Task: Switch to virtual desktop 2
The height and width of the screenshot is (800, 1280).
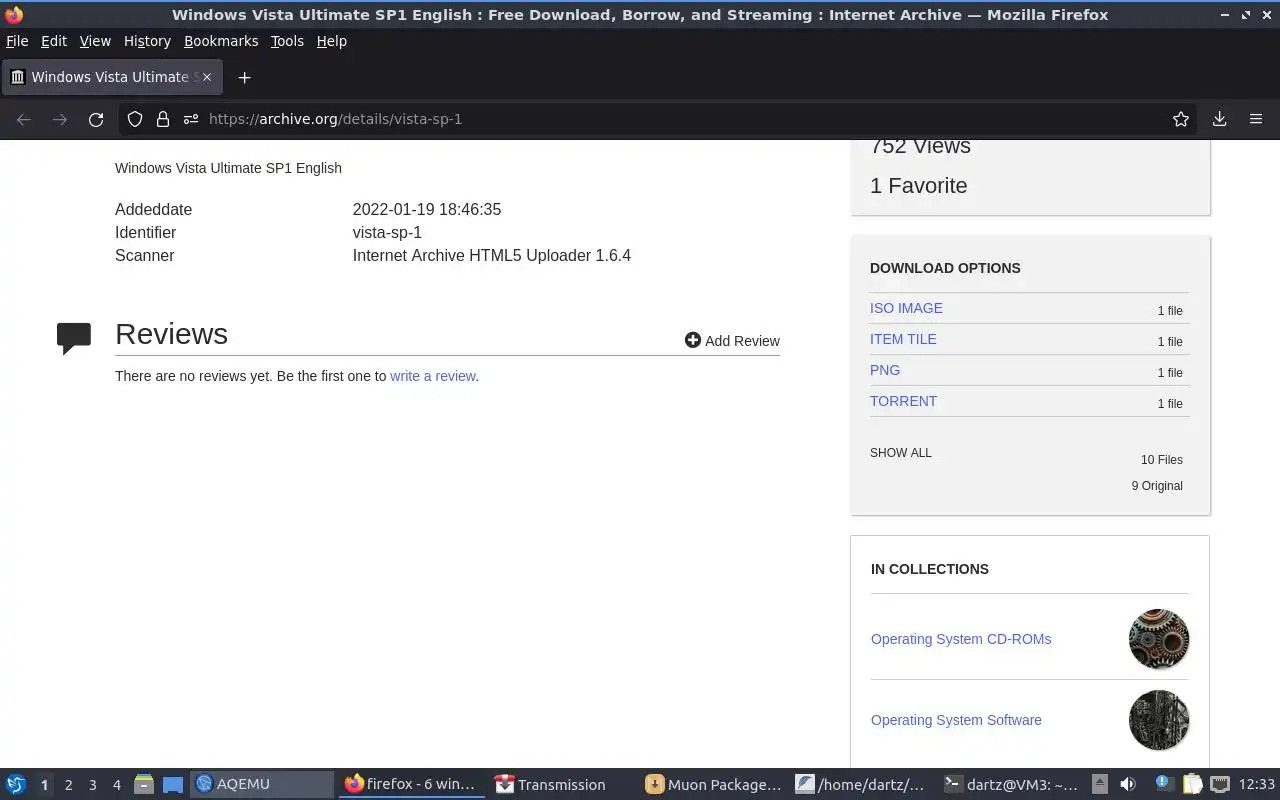Action: [68, 785]
